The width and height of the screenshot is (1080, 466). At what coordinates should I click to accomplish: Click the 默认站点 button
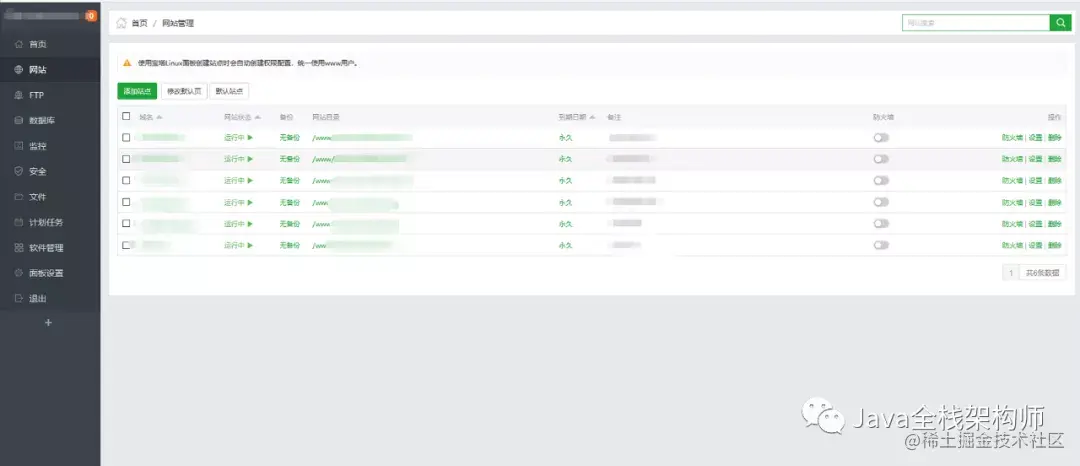pyautogui.click(x=229, y=91)
